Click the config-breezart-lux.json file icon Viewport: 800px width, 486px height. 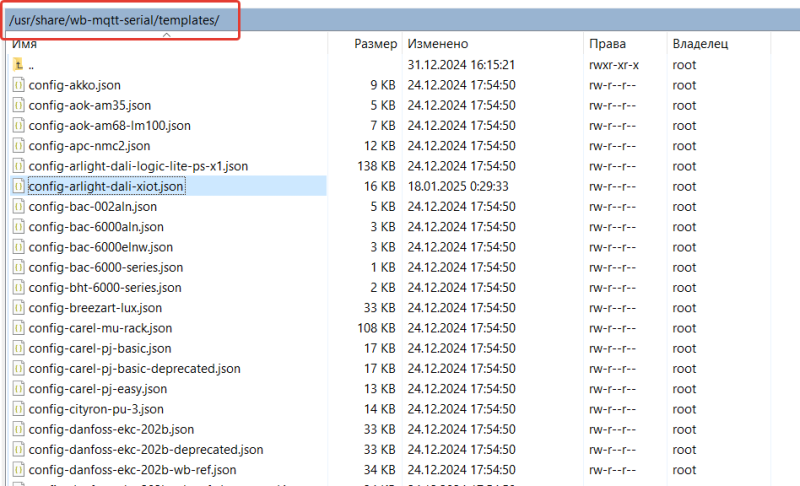18,308
